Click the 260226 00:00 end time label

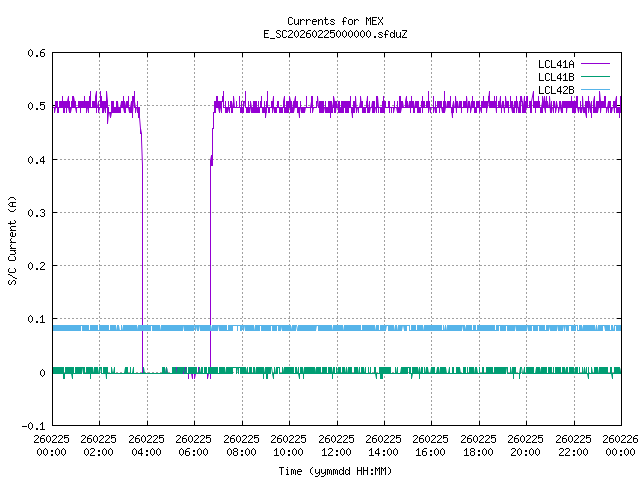(619, 445)
